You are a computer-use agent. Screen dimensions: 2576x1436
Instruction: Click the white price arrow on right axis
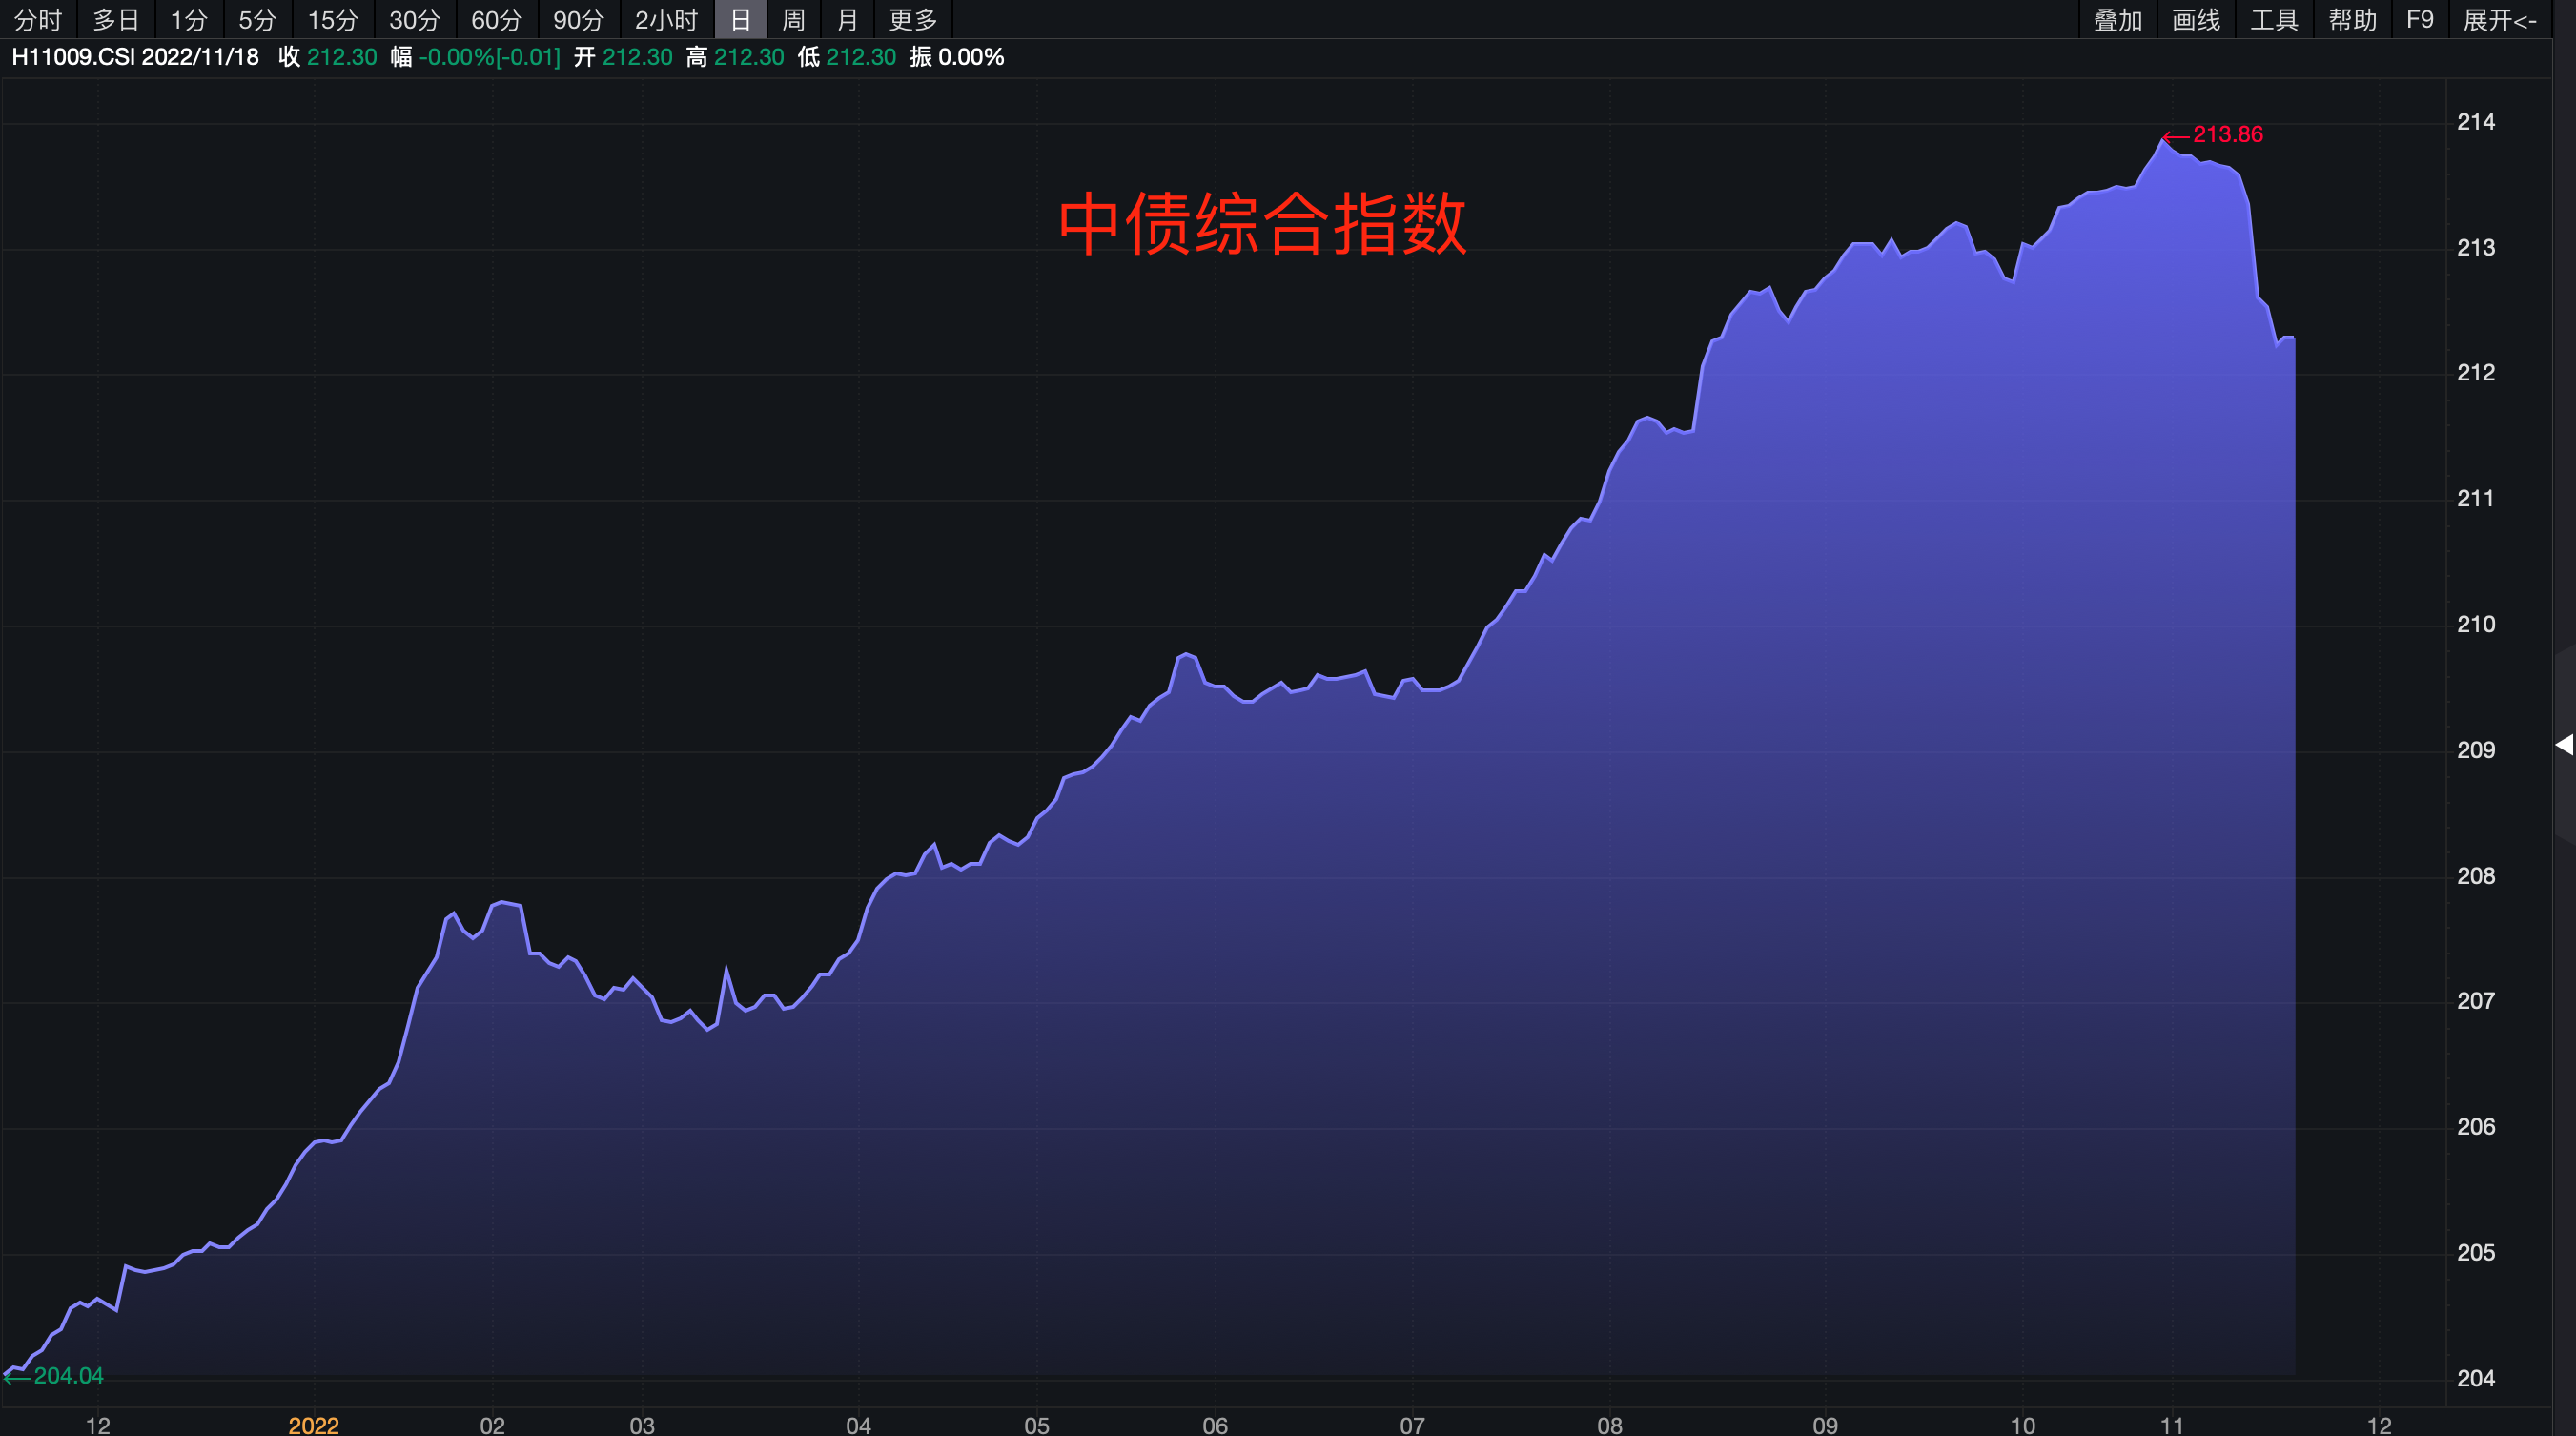(x=2565, y=745)
